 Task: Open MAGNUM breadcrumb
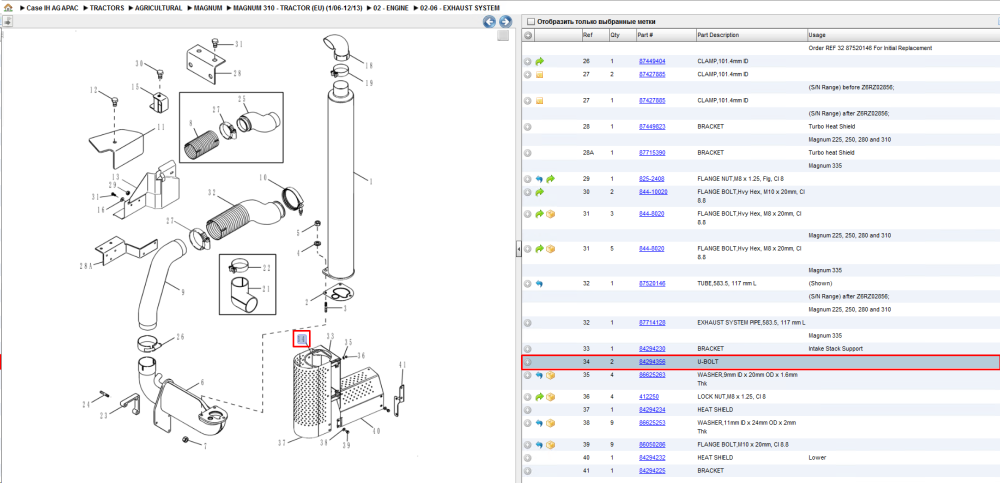click(x=208, y=8)
